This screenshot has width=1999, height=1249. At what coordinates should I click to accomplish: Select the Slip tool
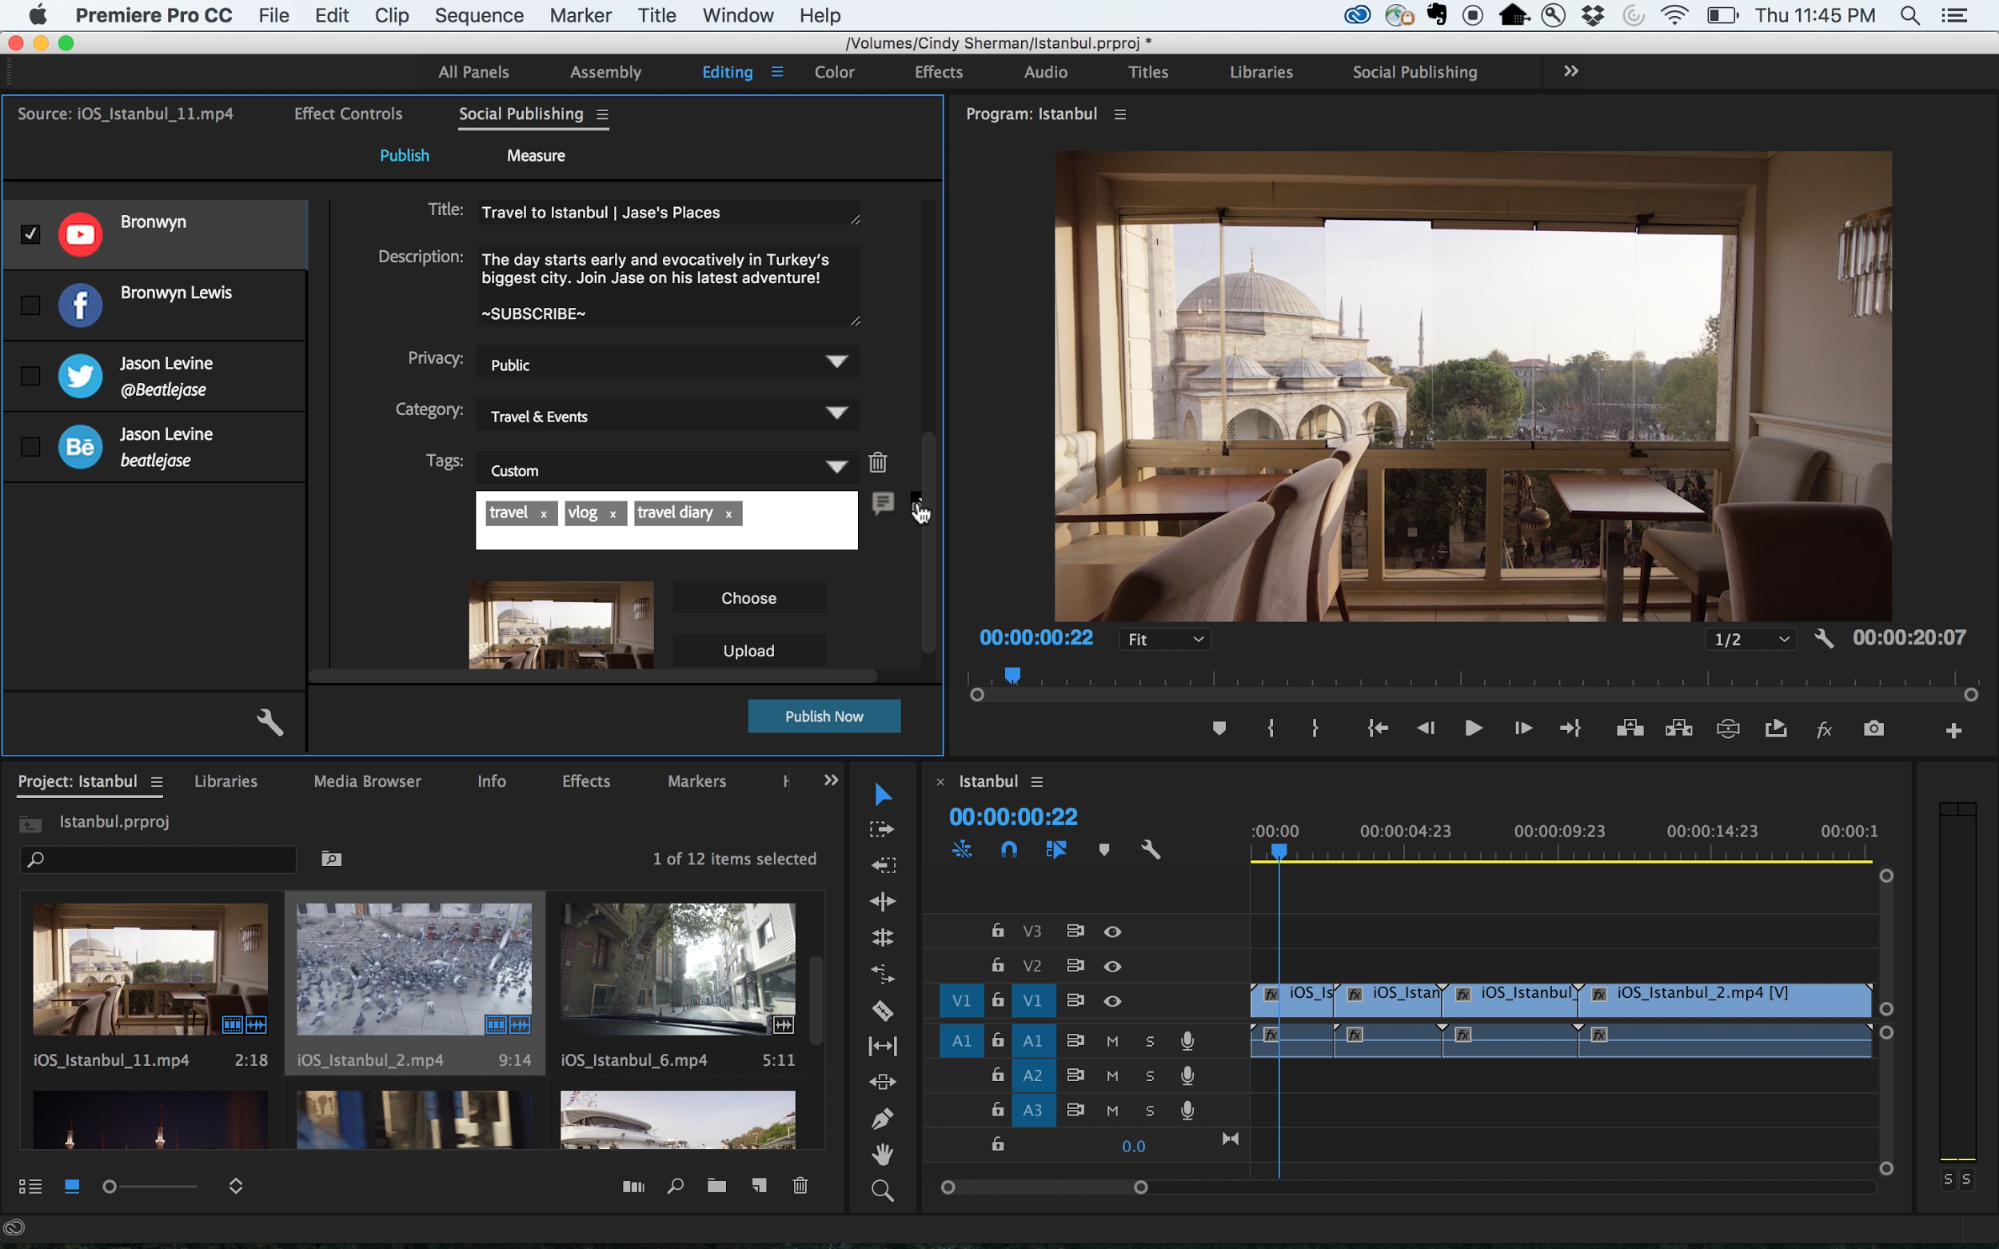click(x=882, y=1046)
